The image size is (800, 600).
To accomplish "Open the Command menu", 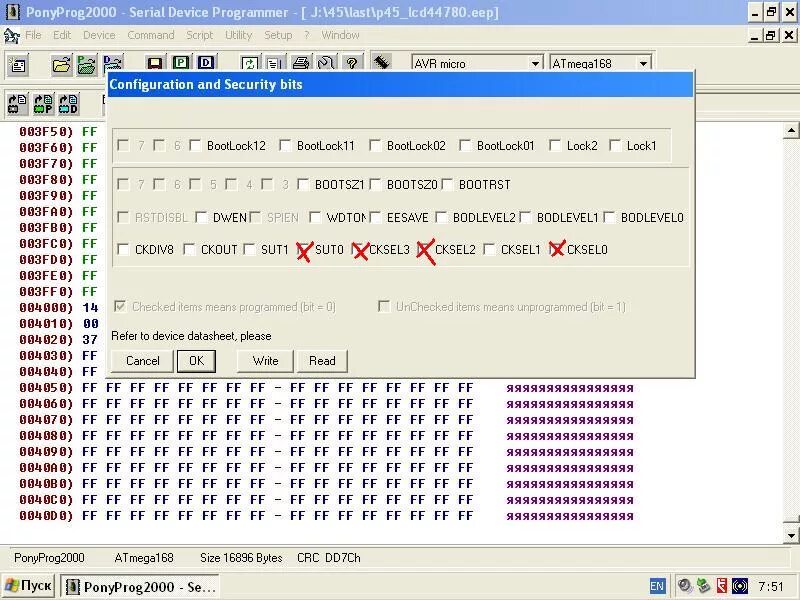I will point(151,35).
